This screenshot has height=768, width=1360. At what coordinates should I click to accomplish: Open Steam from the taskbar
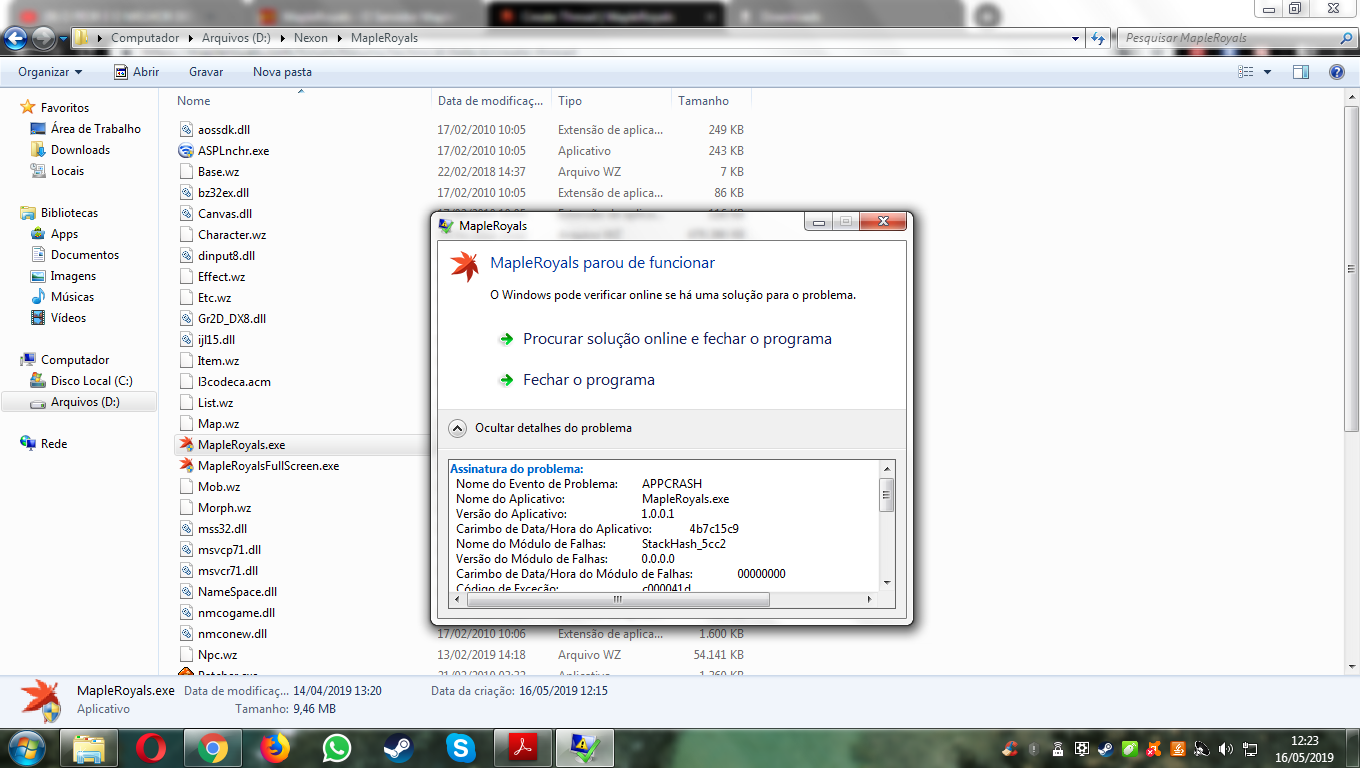pyautogui.click(x=398, y=748)
